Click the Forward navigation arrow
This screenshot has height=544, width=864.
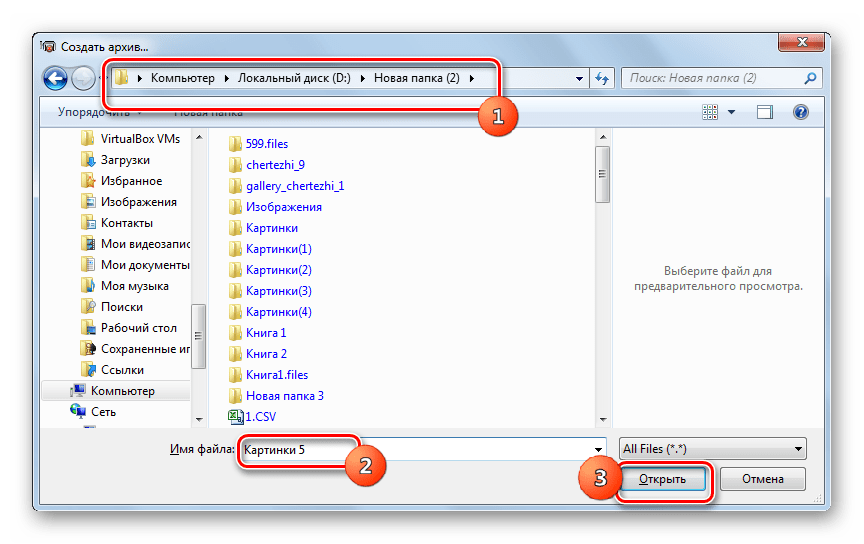click(84, 78)
